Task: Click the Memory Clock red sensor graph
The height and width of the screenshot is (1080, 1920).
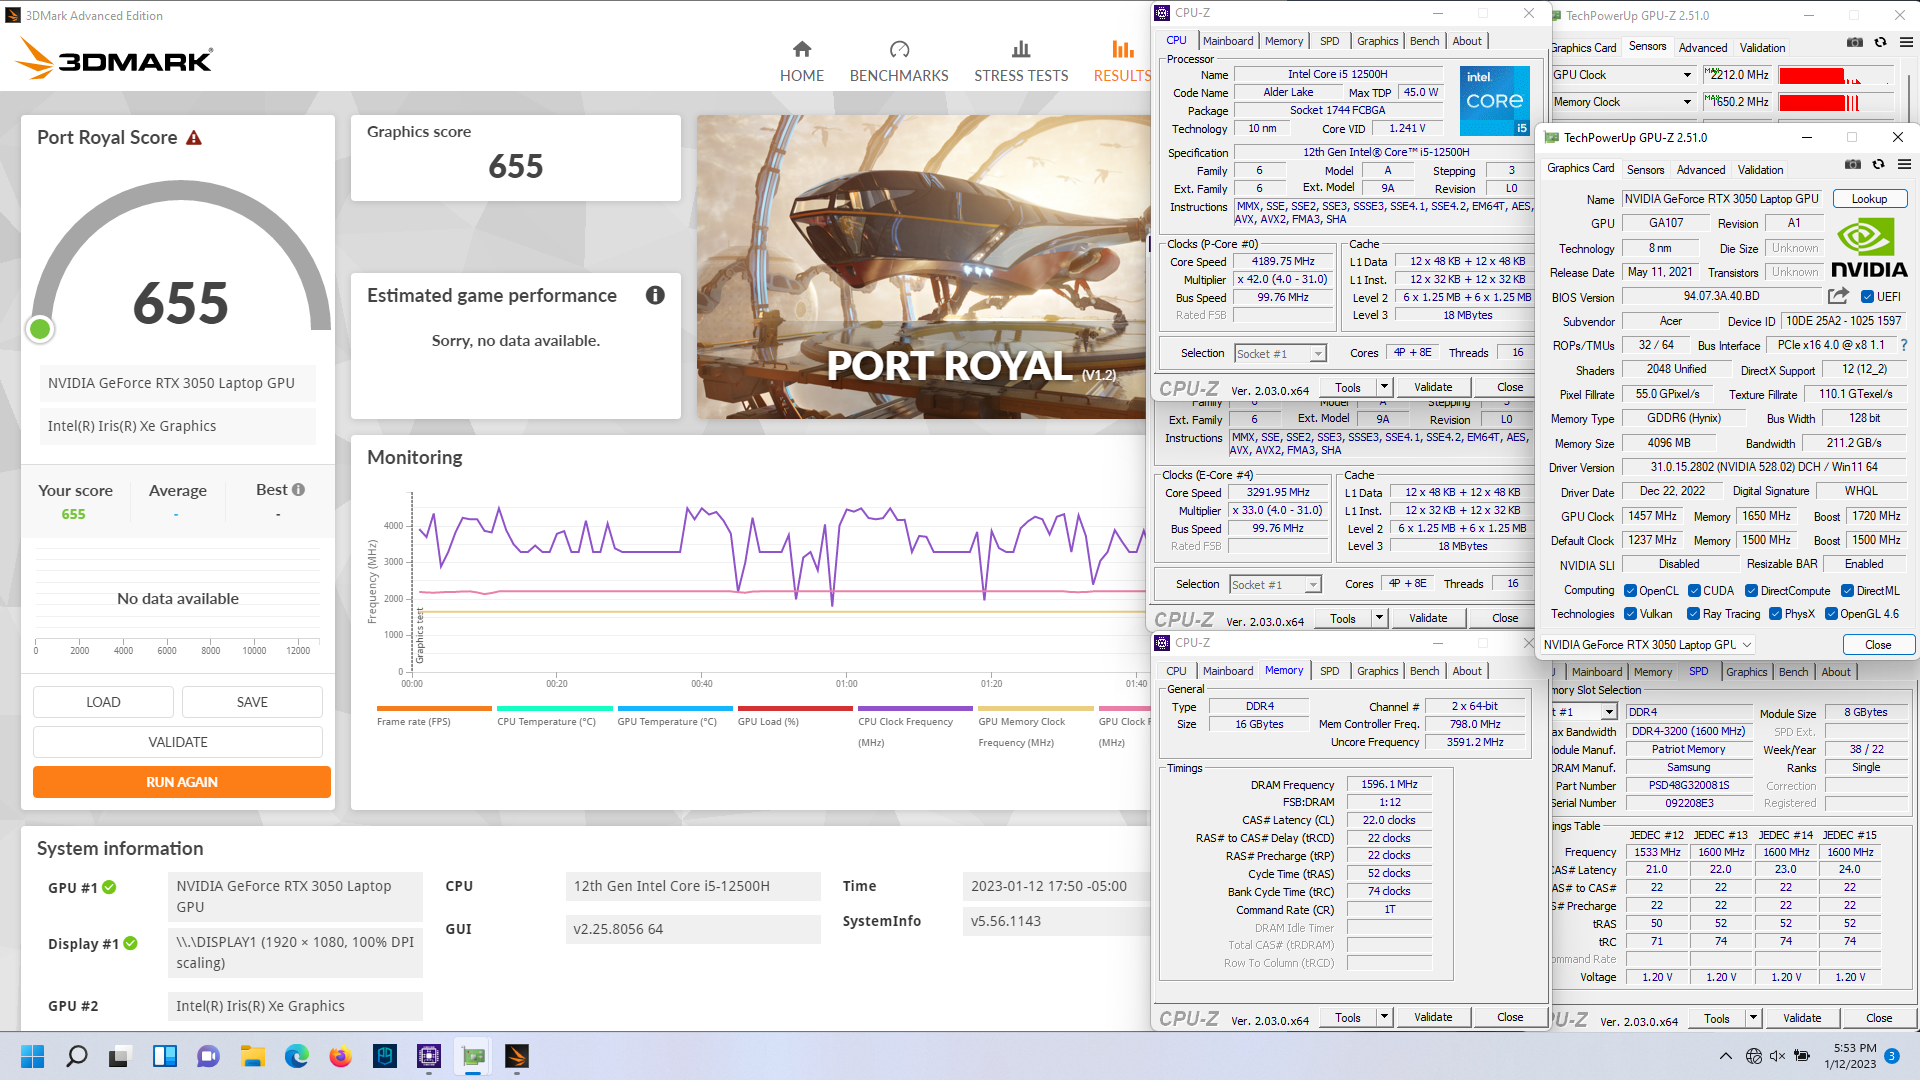Action: 1836,102
